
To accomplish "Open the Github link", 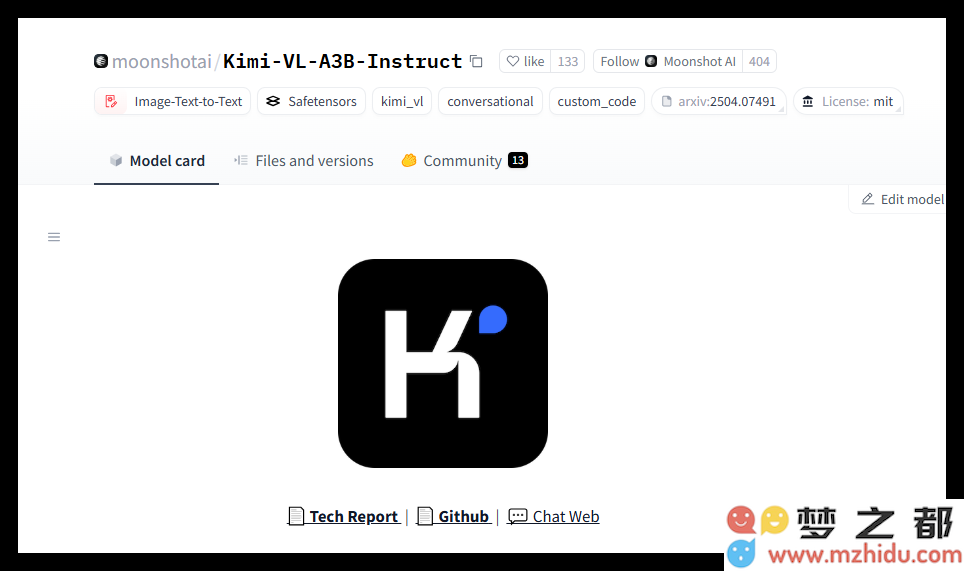I will 463,517.
